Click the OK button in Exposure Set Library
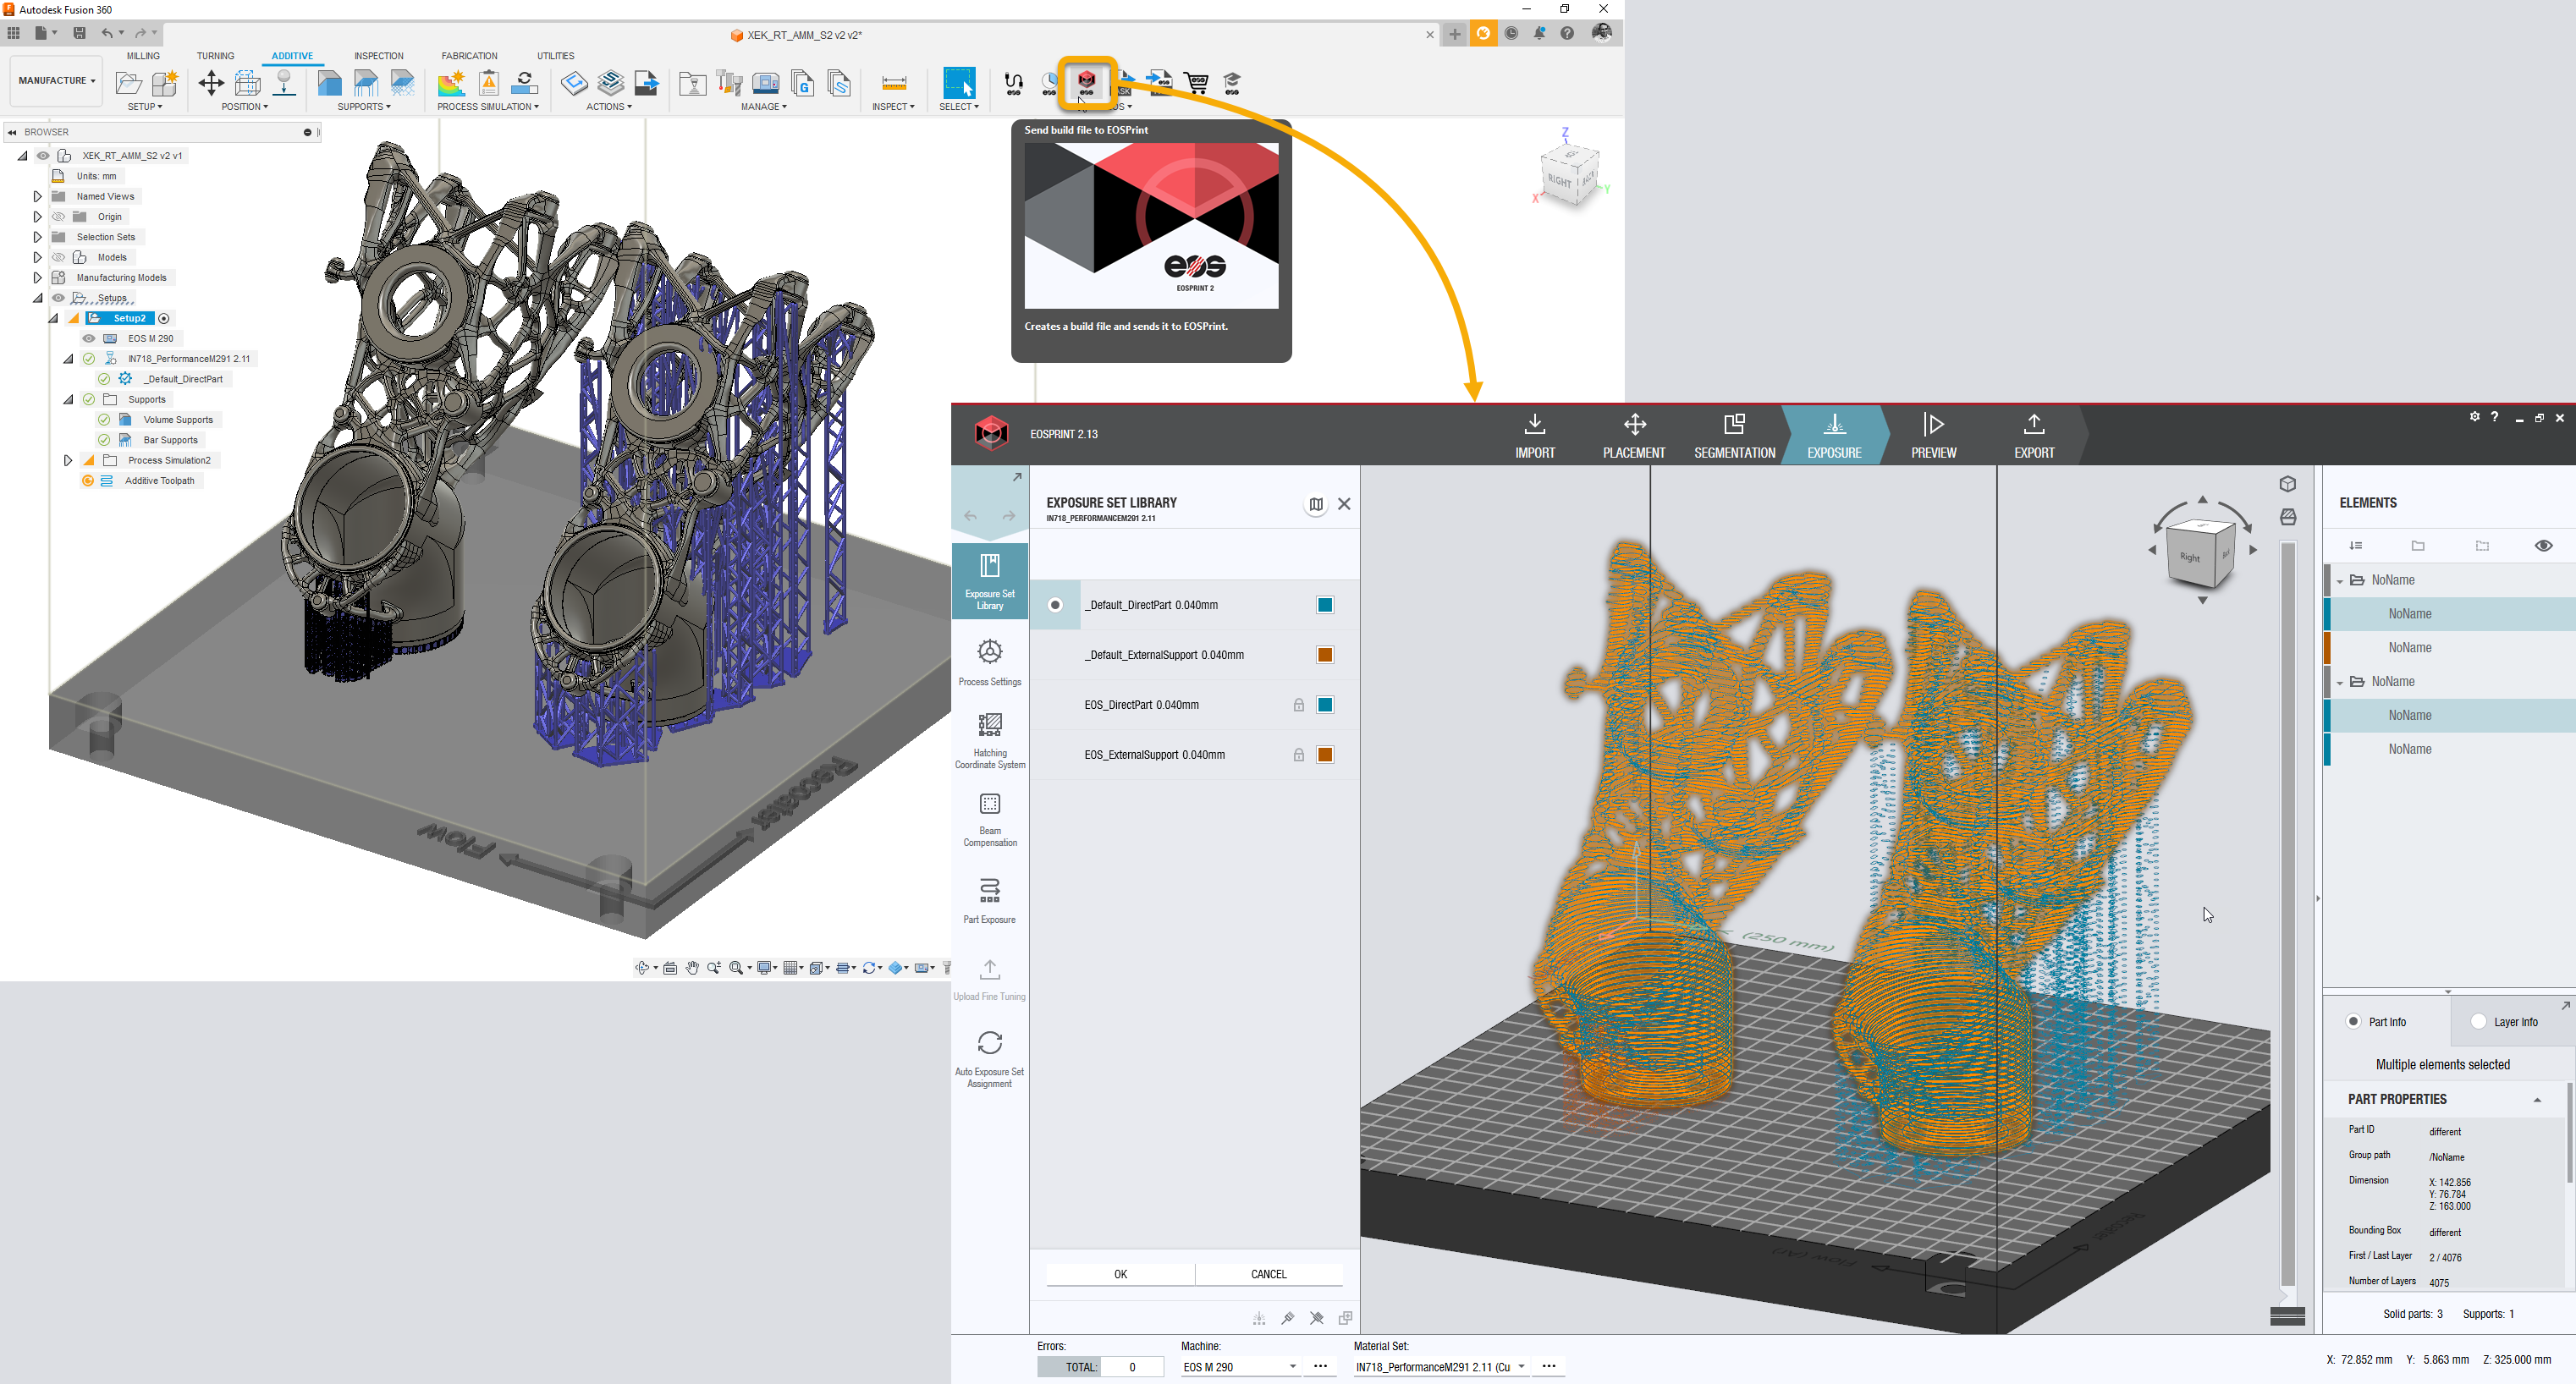2576x1384 pixels. click(1120, 1273)
